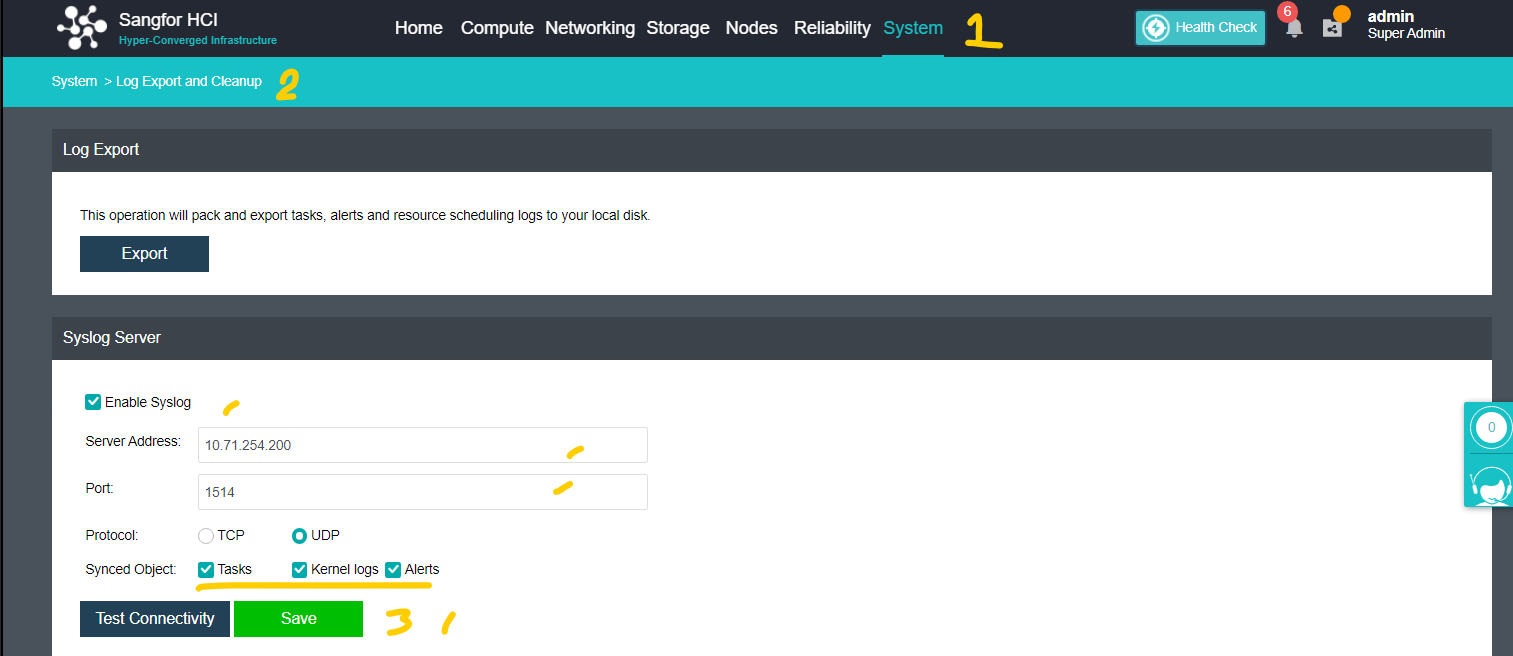Uncheck the Tasks synced object
The width and height of the screenshot is (1513, 656).
point(206,570)
